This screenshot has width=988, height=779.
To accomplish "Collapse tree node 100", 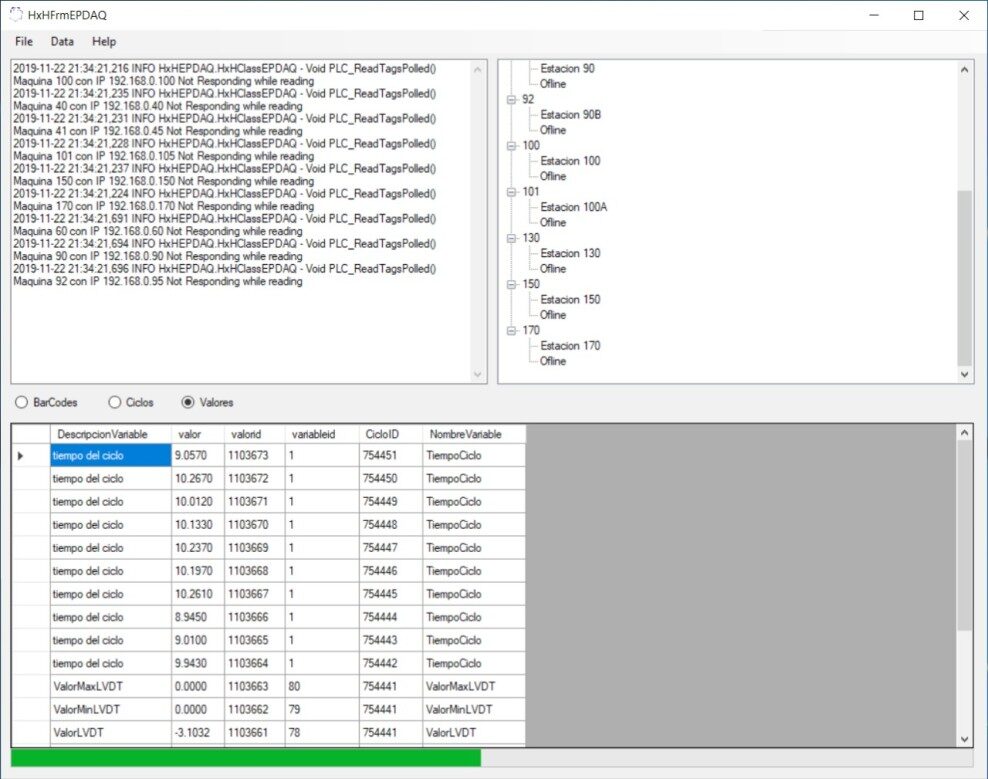I will point(512,146).
